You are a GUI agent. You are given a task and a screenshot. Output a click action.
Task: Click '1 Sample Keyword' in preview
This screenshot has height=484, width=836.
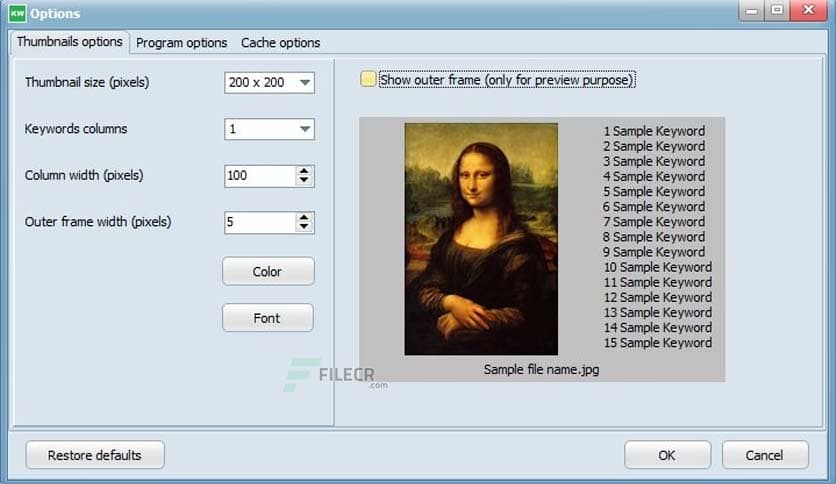coord(654,131)
